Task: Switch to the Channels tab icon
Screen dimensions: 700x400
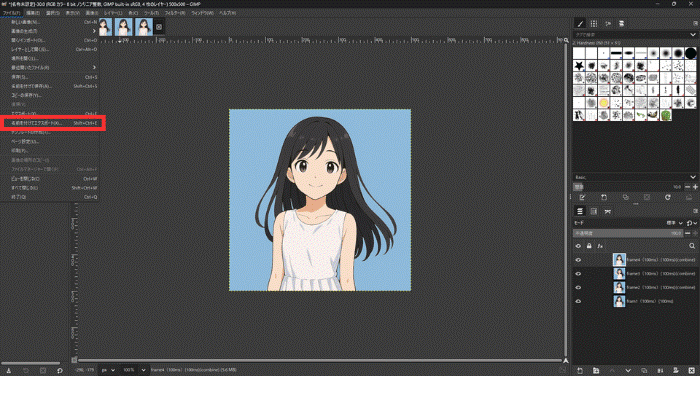Action: click(594, 211)
